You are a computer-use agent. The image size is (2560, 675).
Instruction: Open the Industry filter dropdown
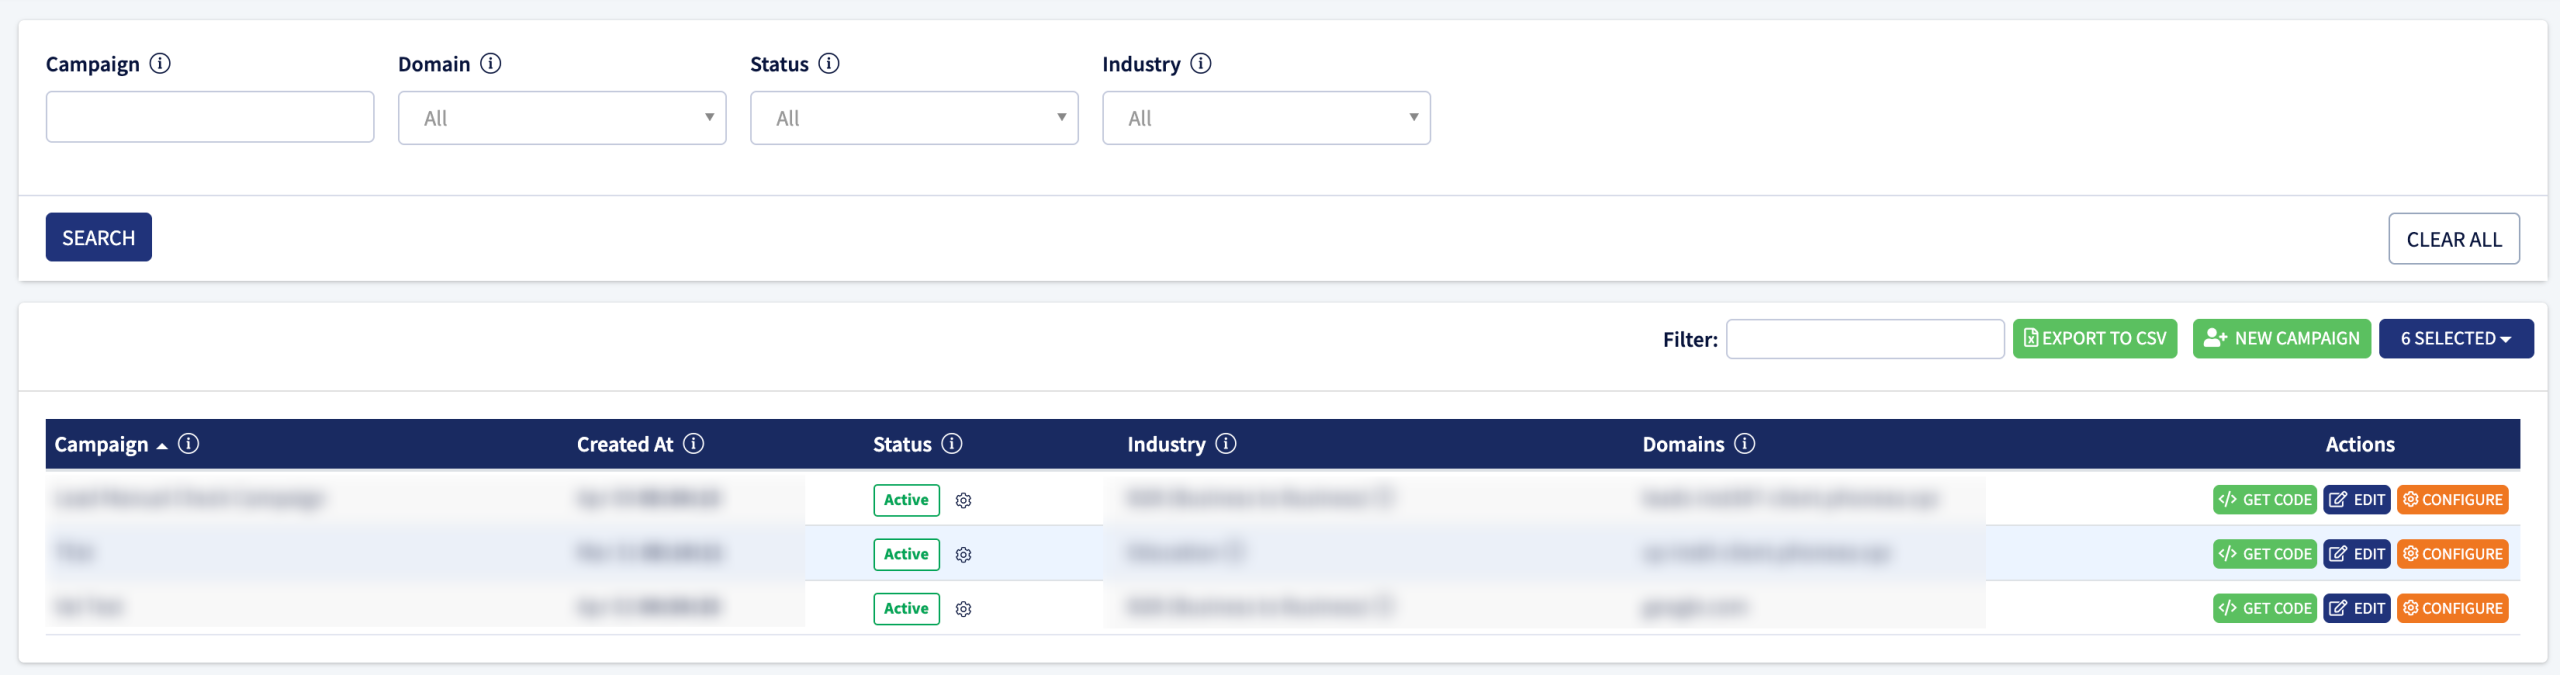pyautogui.click(x=1266, y=118)
